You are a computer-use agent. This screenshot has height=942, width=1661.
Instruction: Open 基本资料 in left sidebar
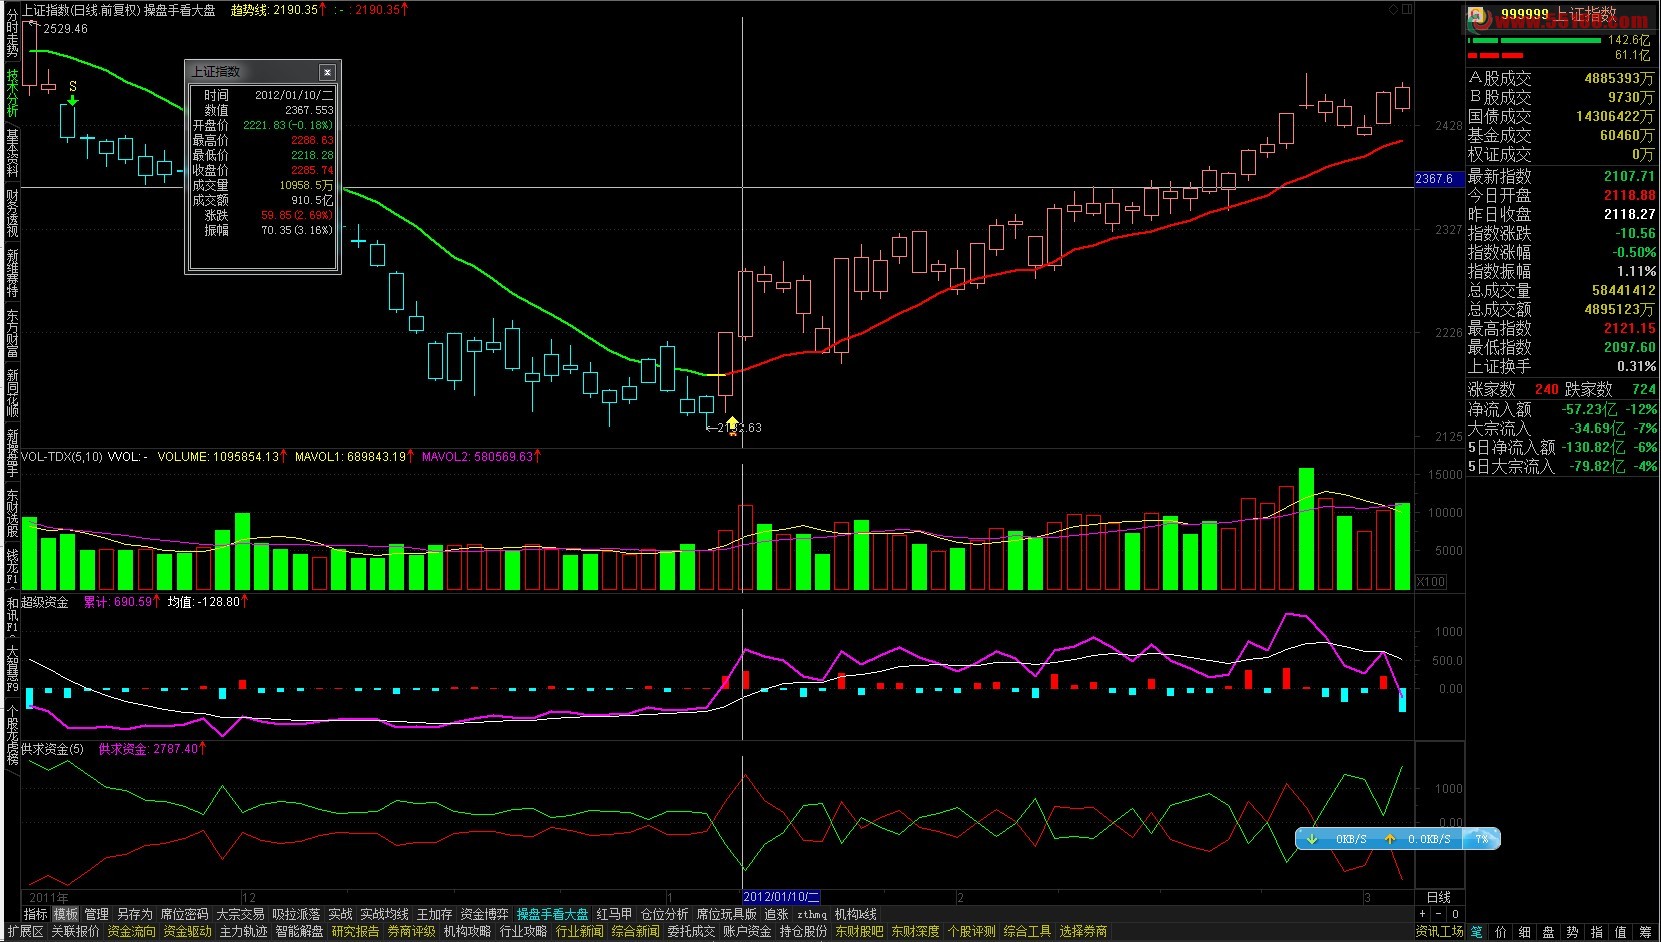point(12,153)
